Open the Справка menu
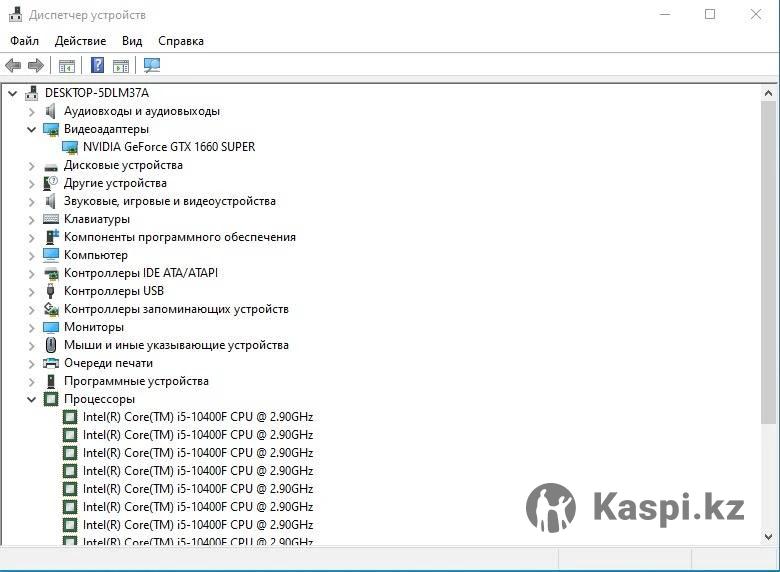780x572 pixels. 181,41
